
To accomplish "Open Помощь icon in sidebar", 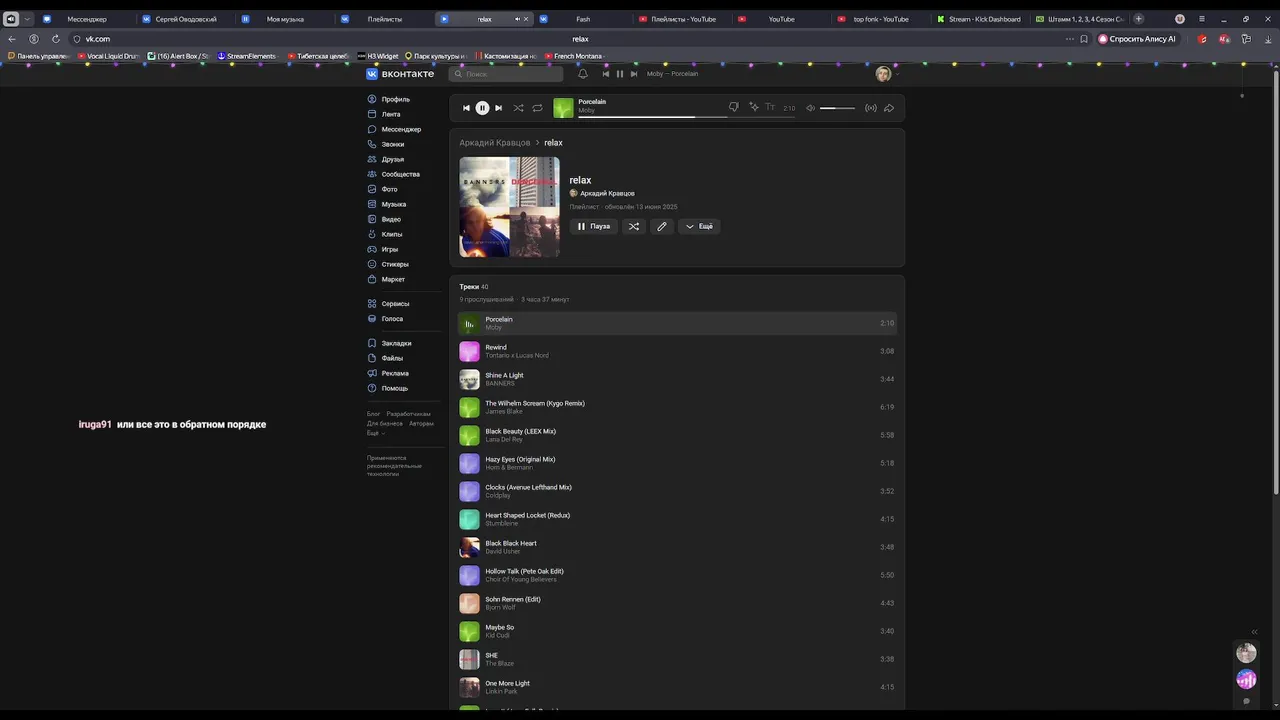I will [372, 388].
